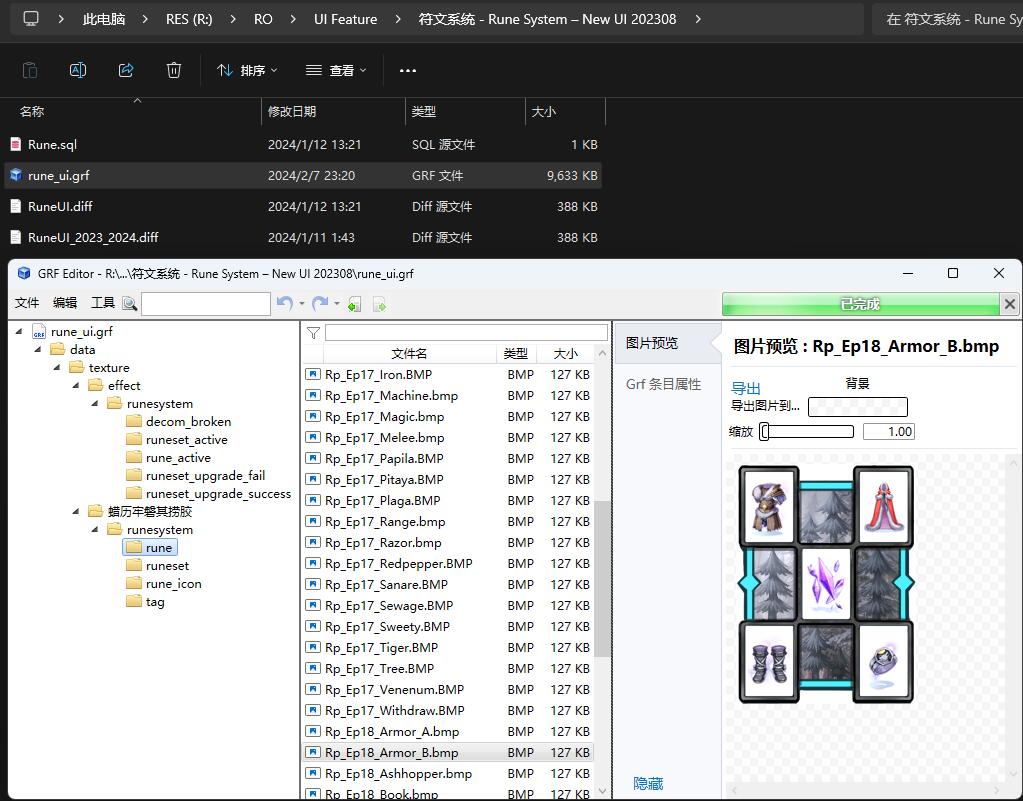Click the share icon in Explorer toolbar
The image size is (1023, 801).
[126, 70]
